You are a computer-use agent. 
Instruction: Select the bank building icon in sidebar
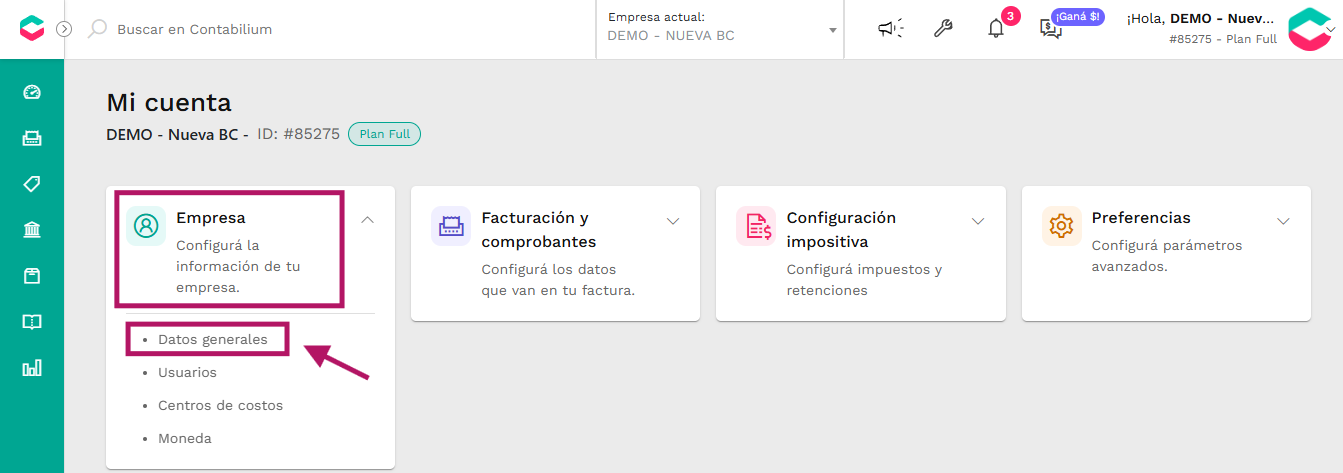coord(32,230)
